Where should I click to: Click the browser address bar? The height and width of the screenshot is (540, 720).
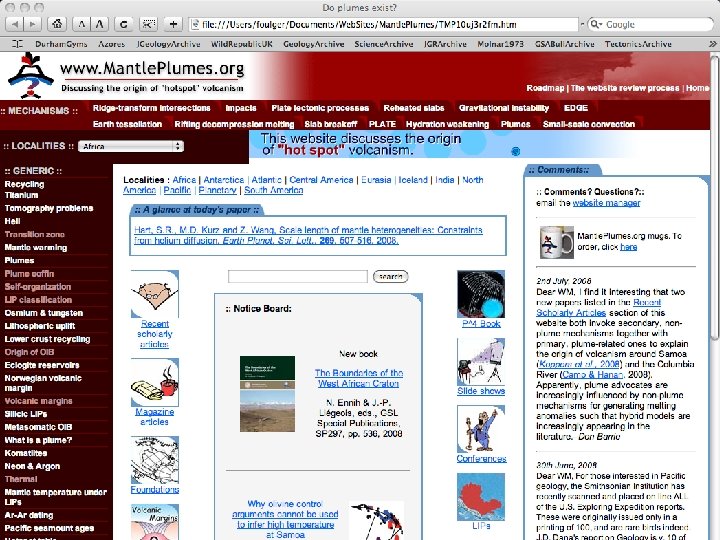pyautogui.click(x=384, y=24)
